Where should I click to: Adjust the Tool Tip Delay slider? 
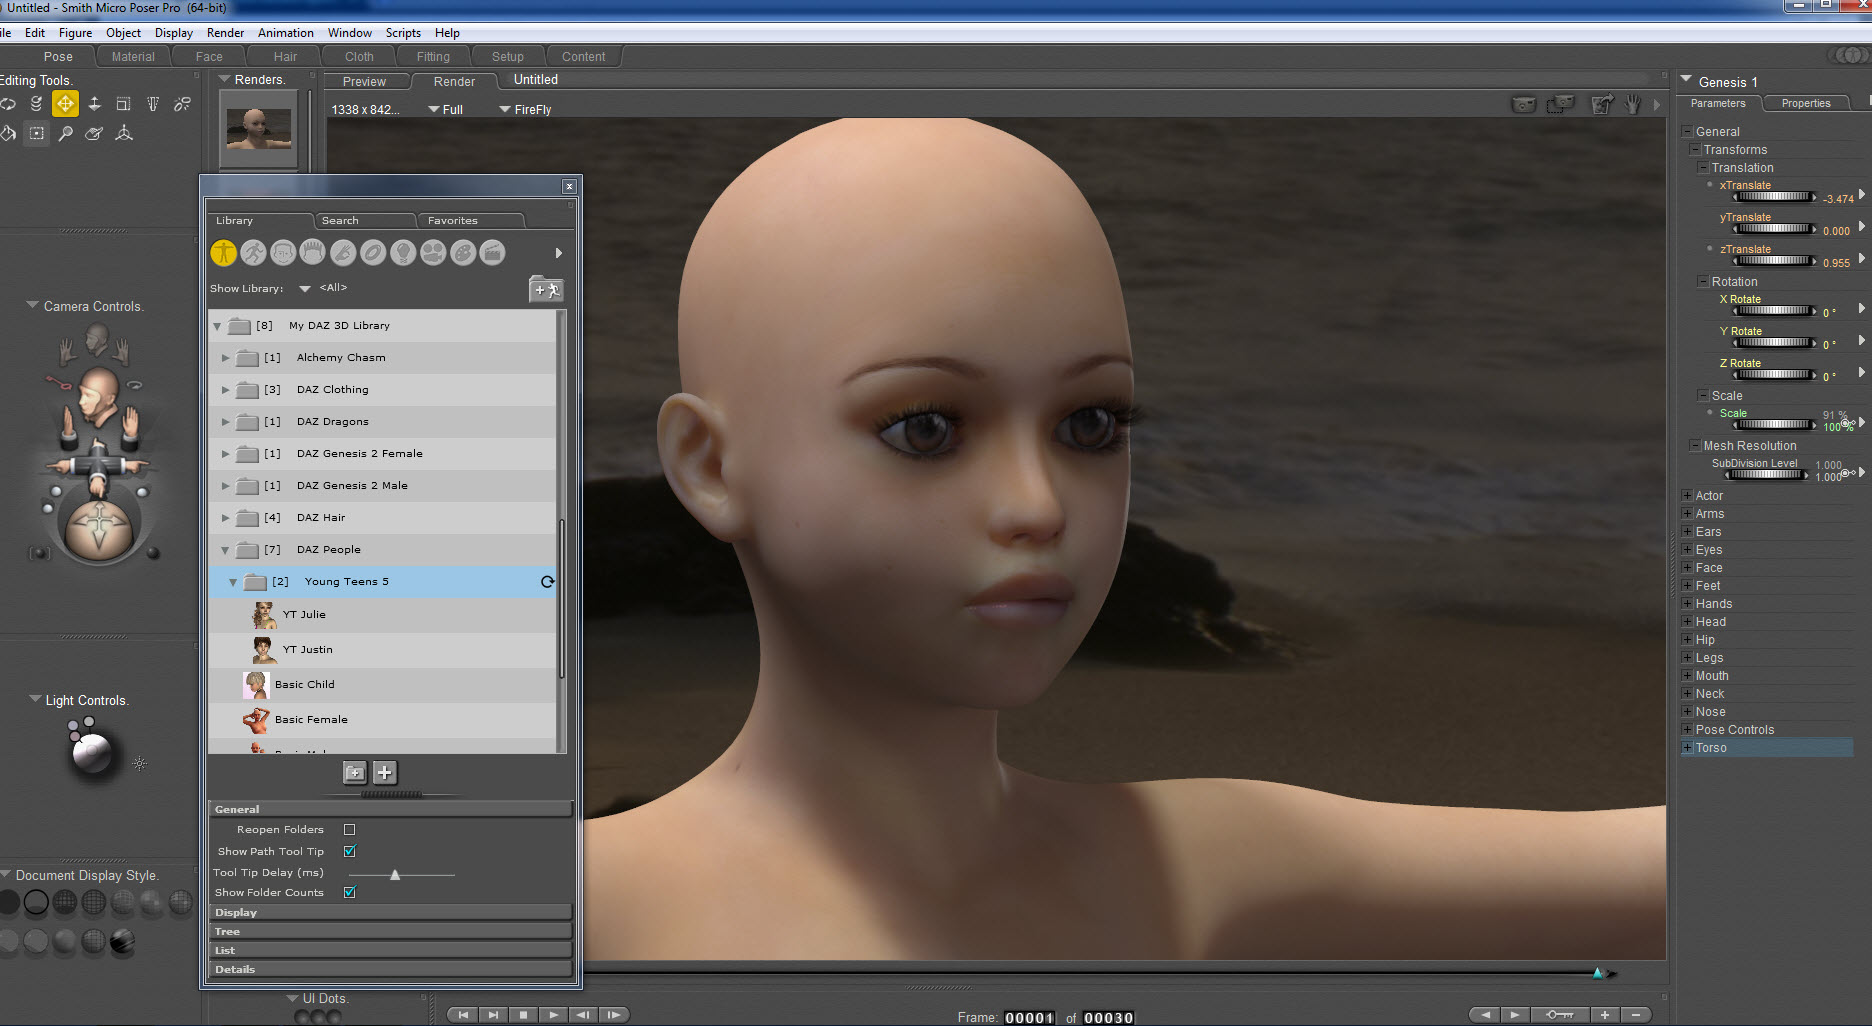395,874
